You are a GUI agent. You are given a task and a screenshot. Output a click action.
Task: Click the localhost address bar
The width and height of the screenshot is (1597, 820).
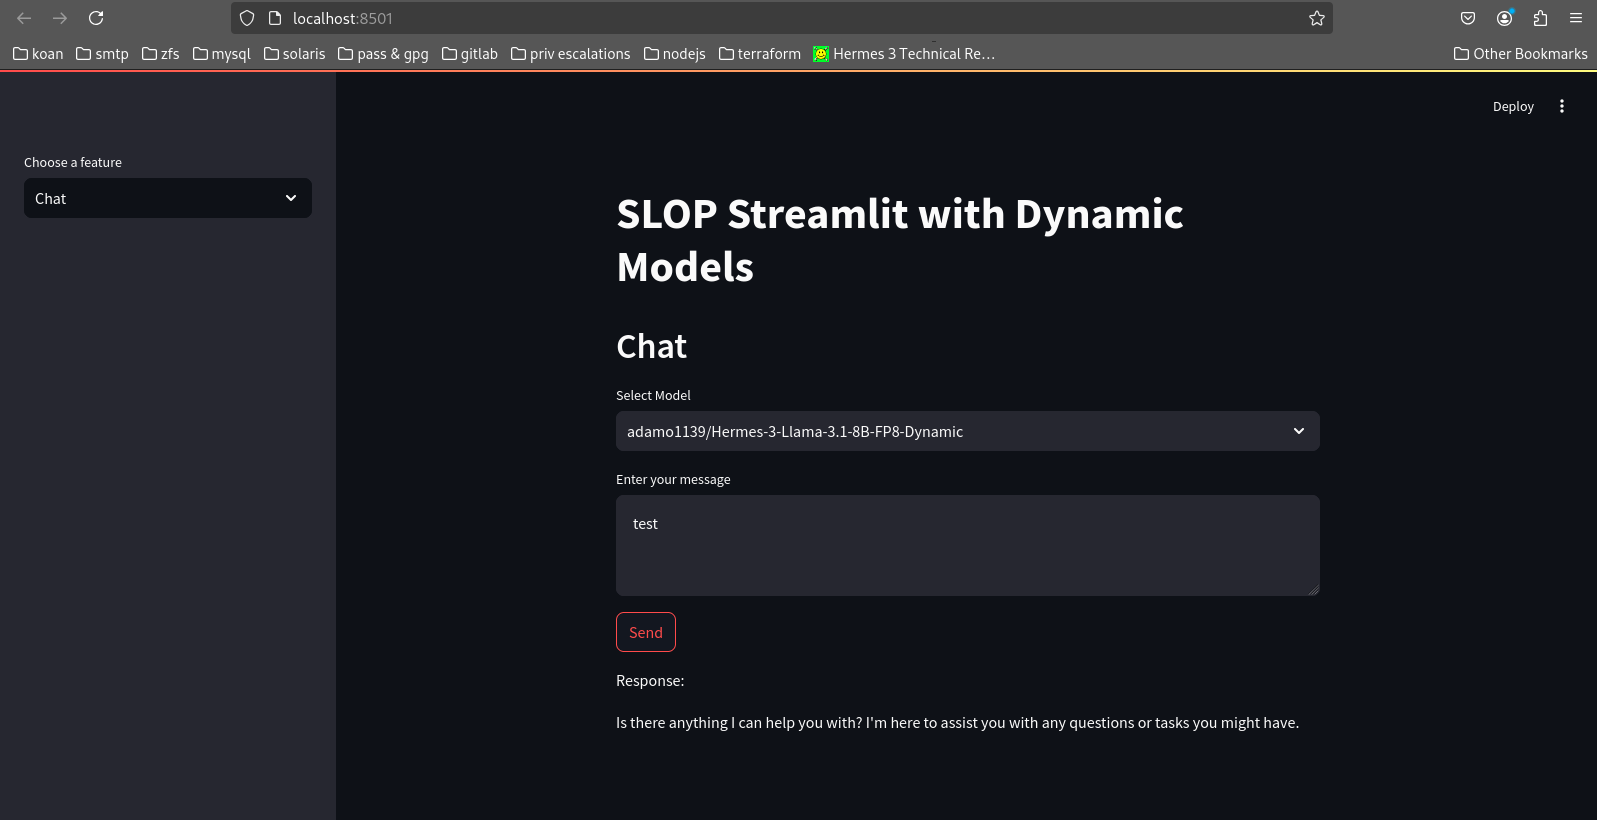780,18
